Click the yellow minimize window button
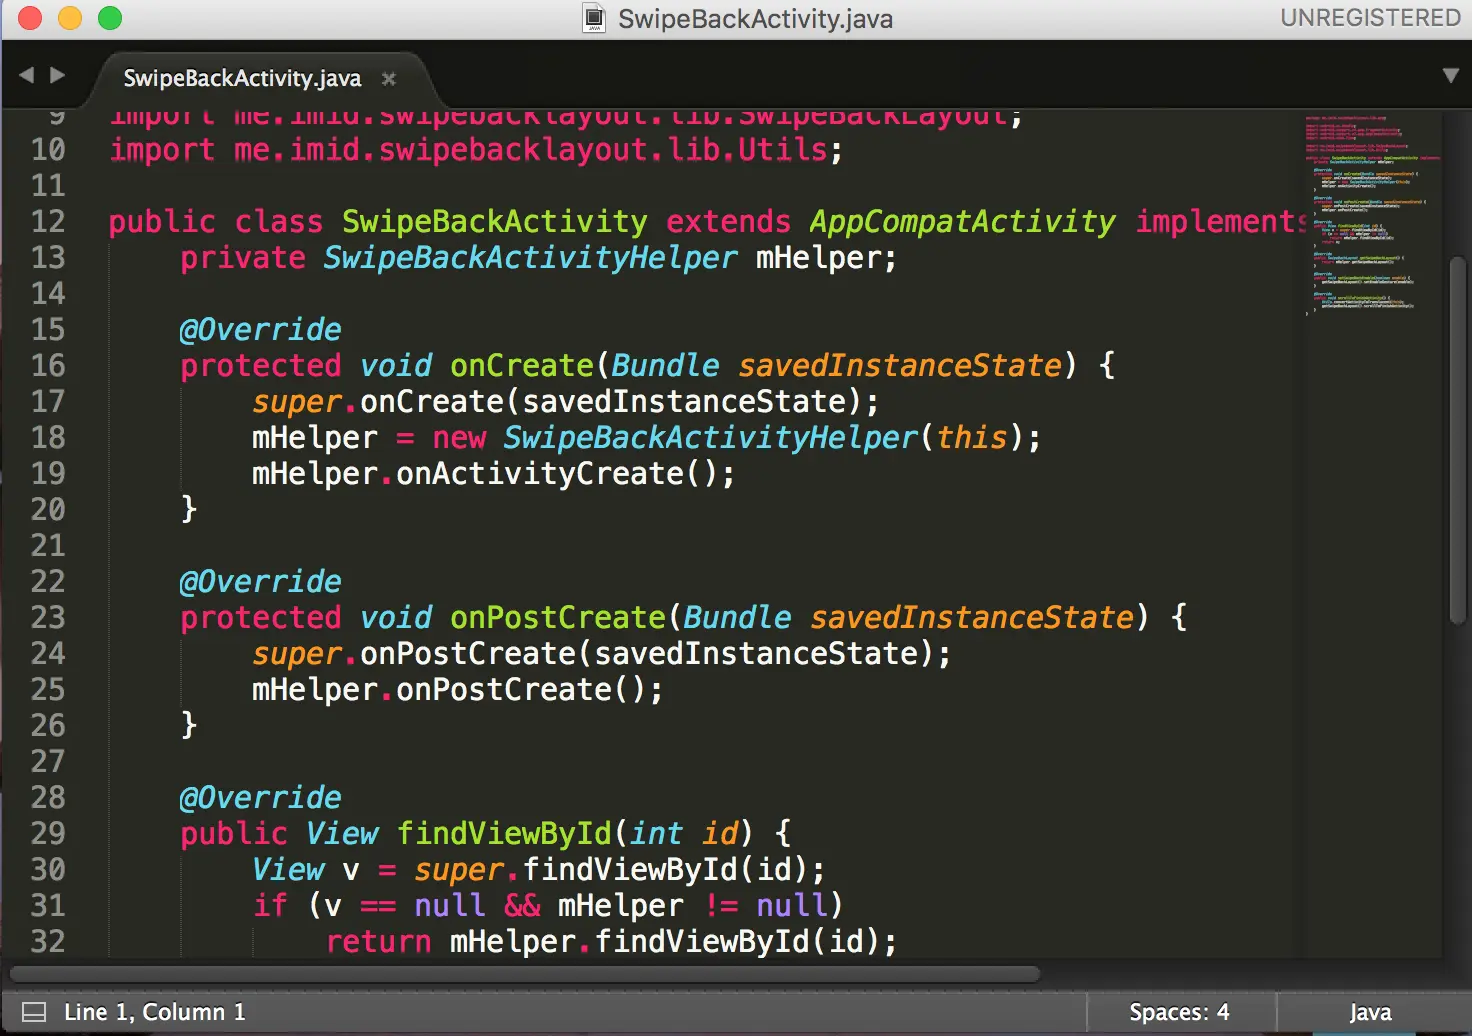 pyautogui.click(x=70, y=18)
